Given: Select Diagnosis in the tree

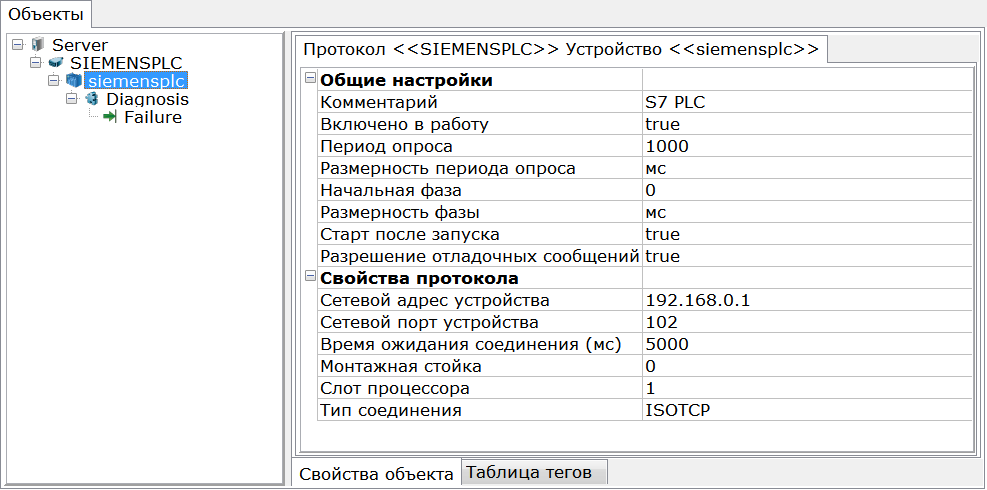Looking at the screenshot, I should tap(147, 100).
